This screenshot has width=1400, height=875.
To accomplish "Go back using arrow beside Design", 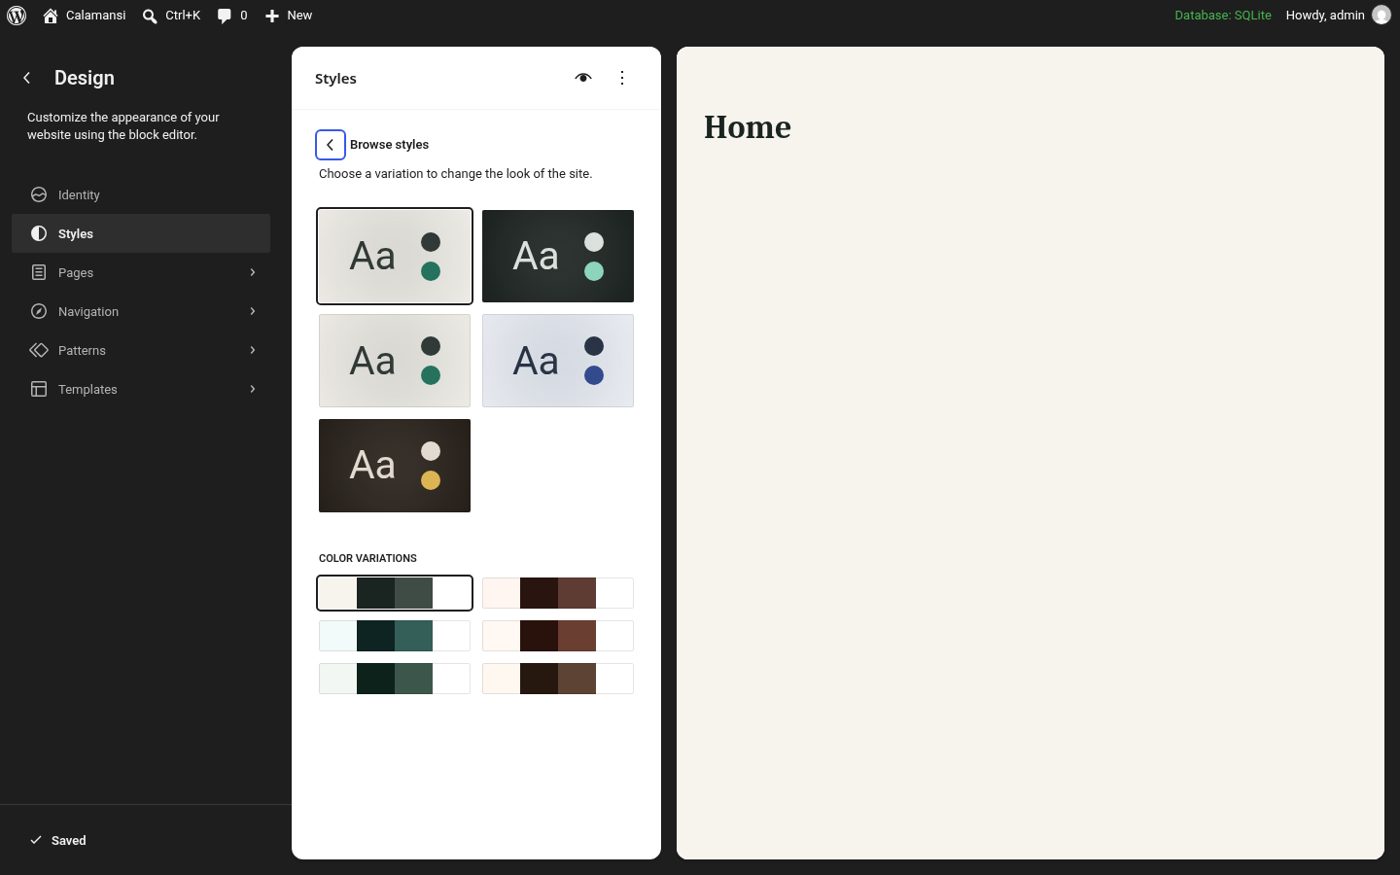I will click(27, 78).
